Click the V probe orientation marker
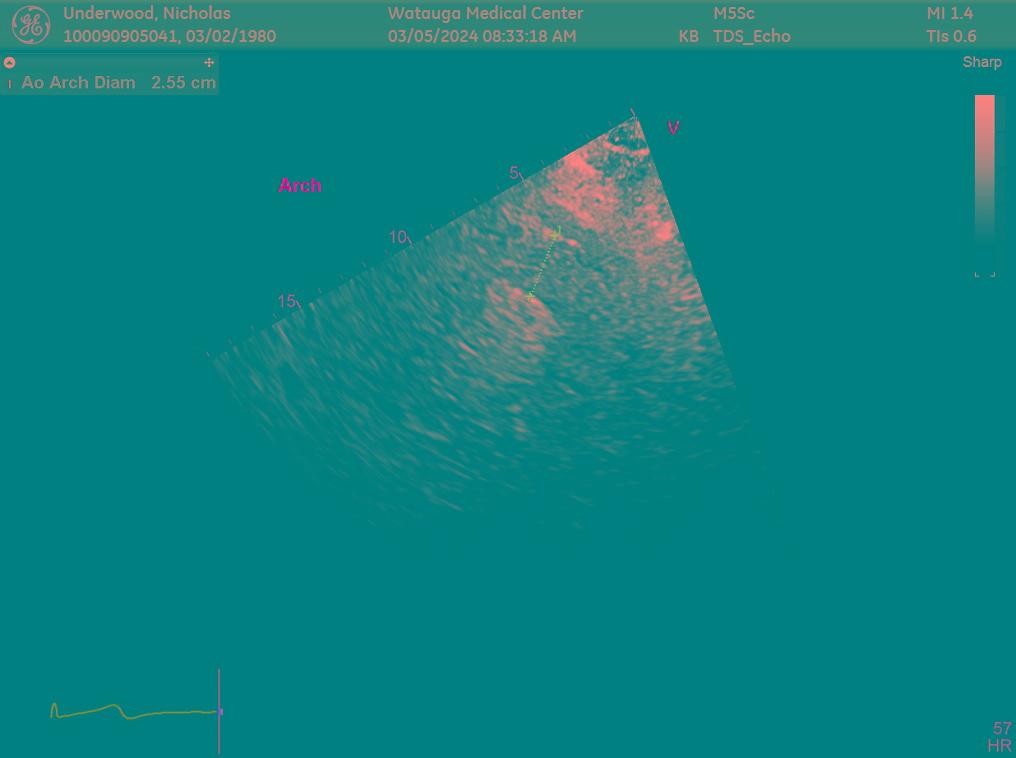The width and height of the screenshot is (1016, 758). point(674,128)
